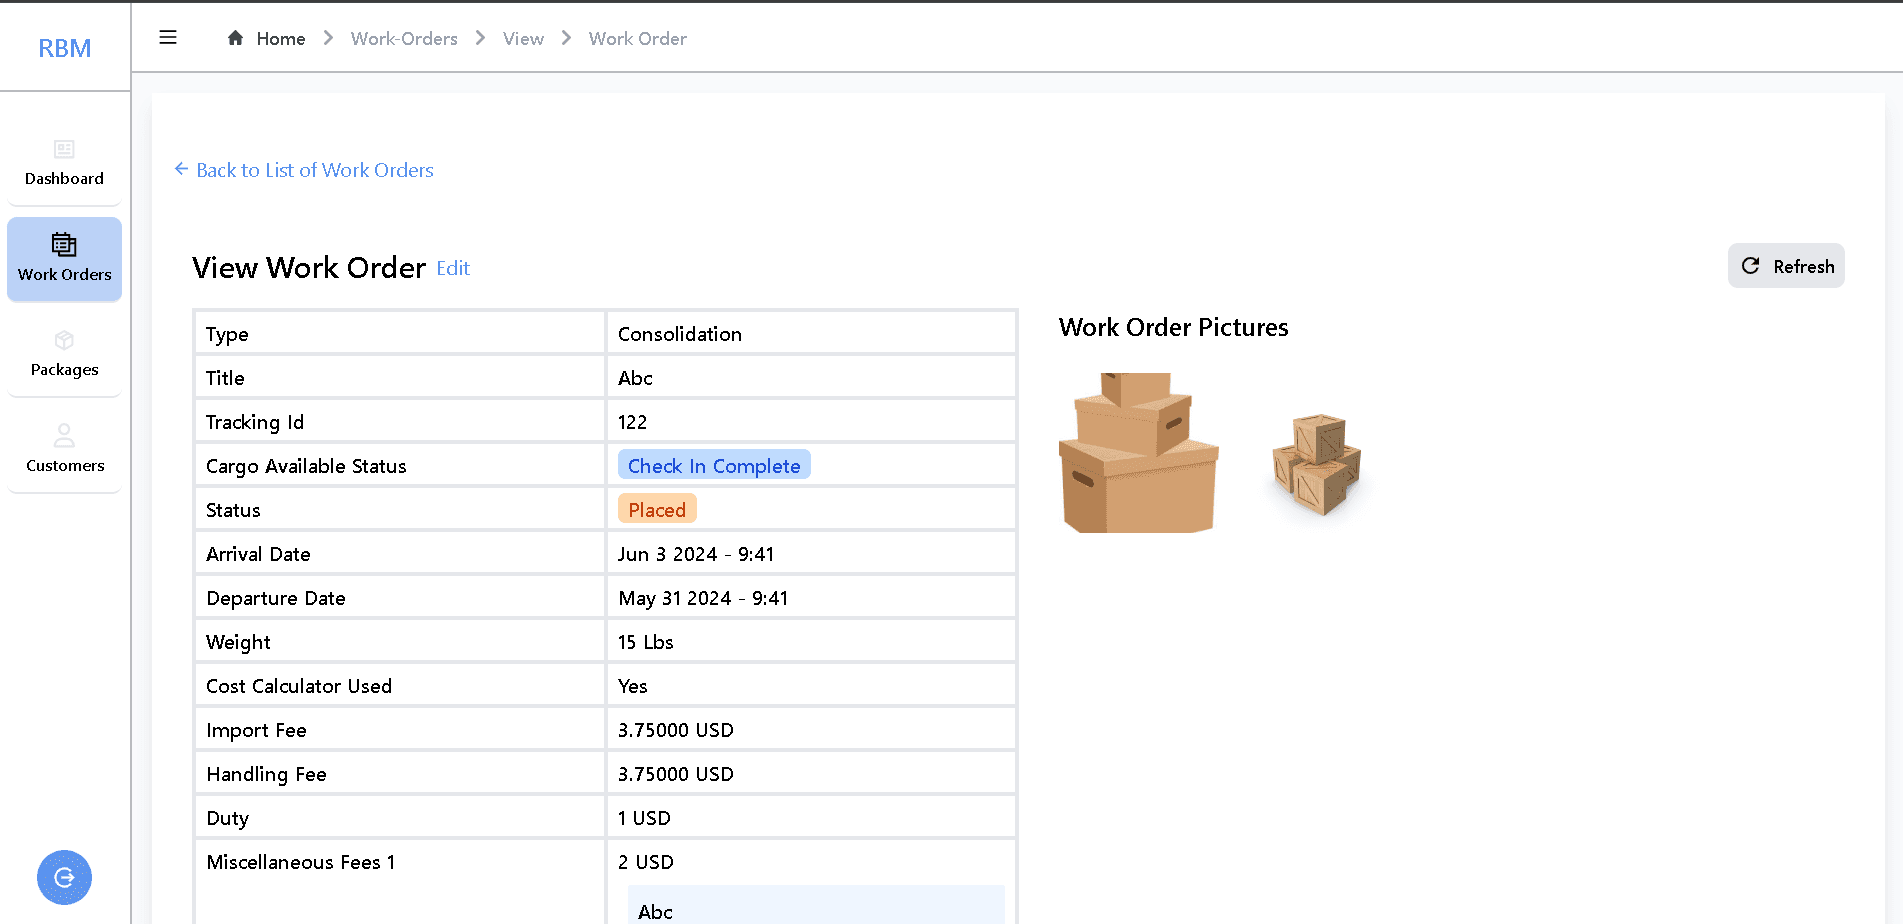Select the Tracking Id value 122
Viewport: 1903px width, 924px height.
(632, 422)
